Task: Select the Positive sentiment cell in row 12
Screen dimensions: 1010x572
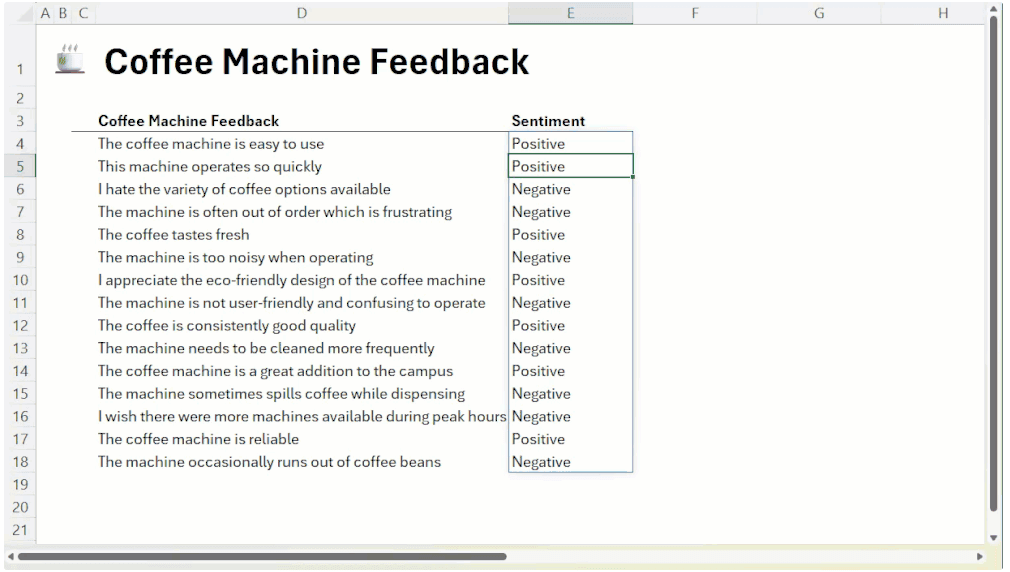Action: [x=570, y=325]
